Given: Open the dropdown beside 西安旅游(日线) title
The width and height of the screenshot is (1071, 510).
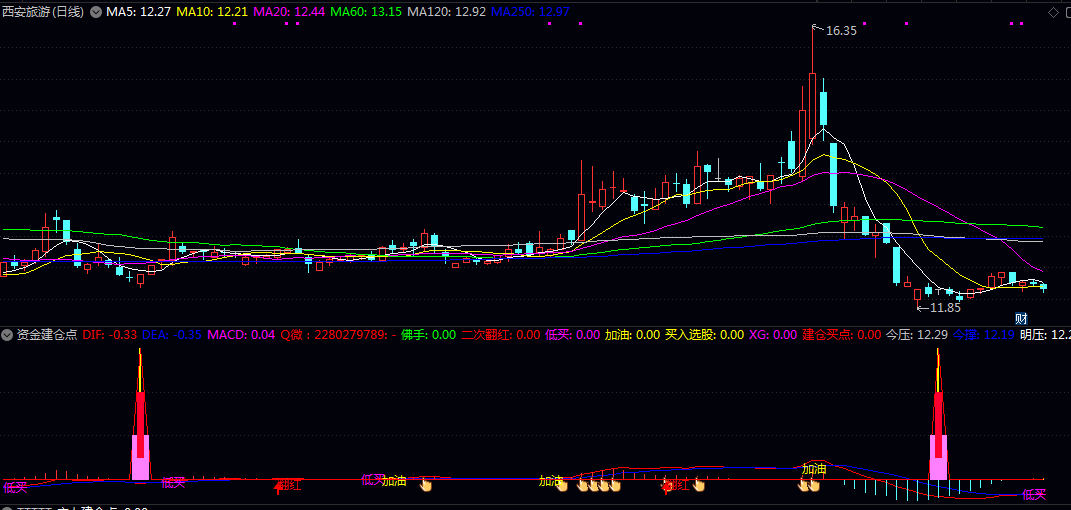Looking at the screenshot, I should coord(96,12).
